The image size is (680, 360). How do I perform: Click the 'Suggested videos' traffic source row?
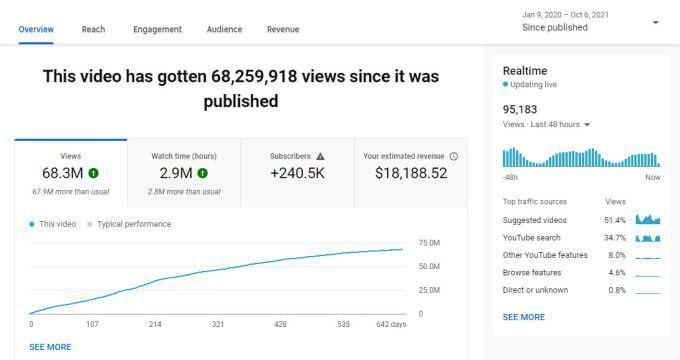(581, 220)
